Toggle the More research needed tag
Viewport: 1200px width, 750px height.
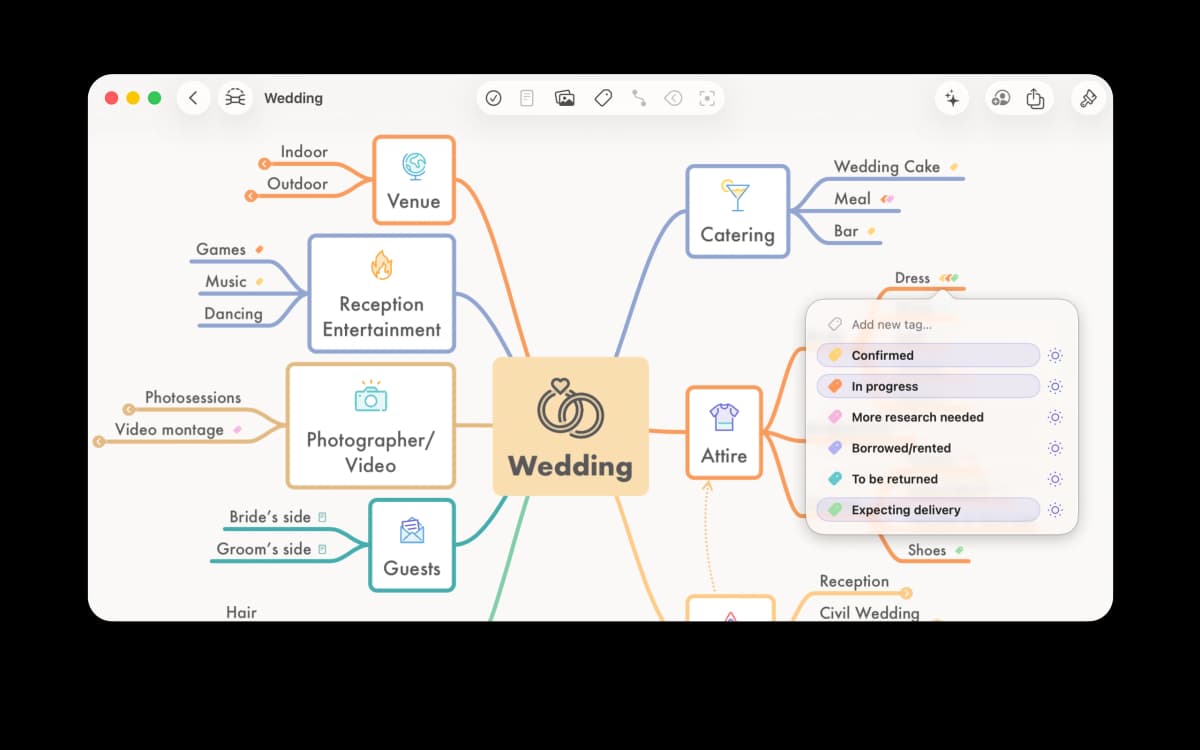point(928,417)
